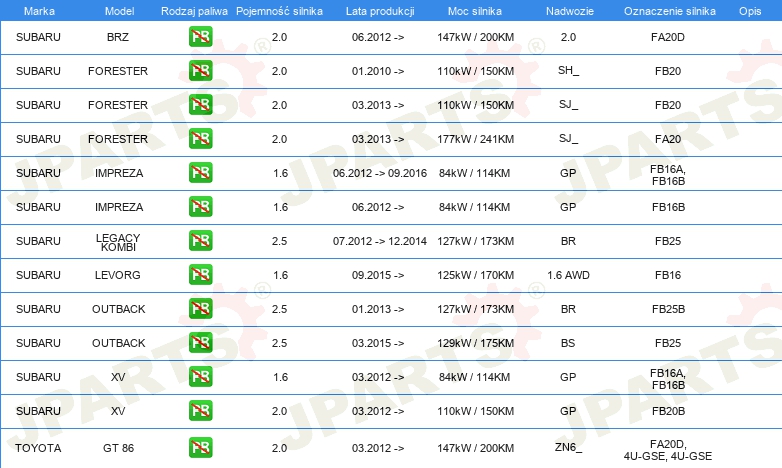Click the Rodzaj paliwa column header

[194, 11]
